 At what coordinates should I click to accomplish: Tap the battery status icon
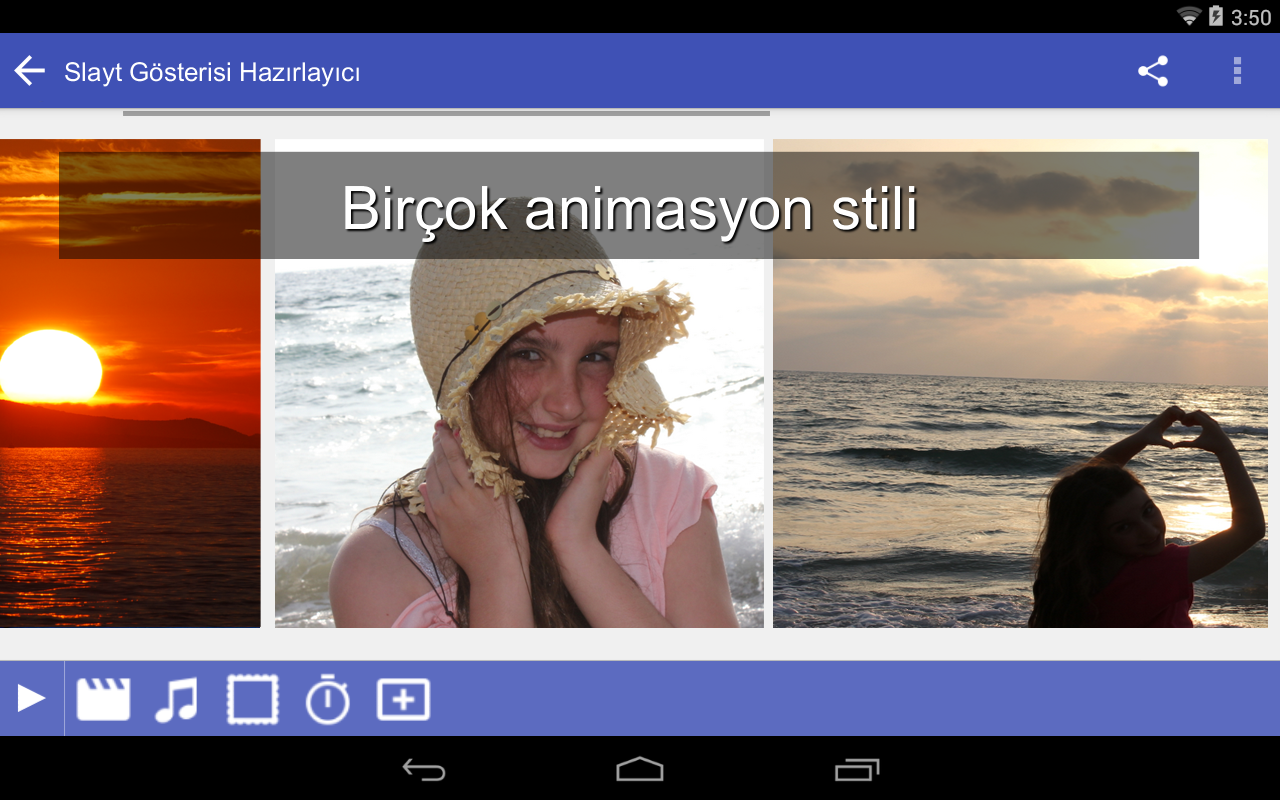[1216, 16]
